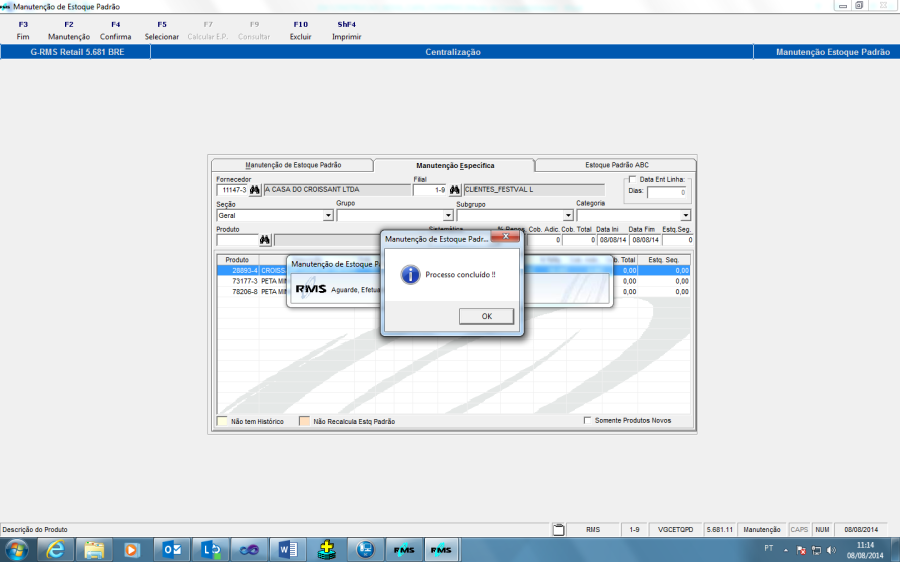Open Windows Media Player from taskbar
The image size is (900, 562).
click(131, 550)
